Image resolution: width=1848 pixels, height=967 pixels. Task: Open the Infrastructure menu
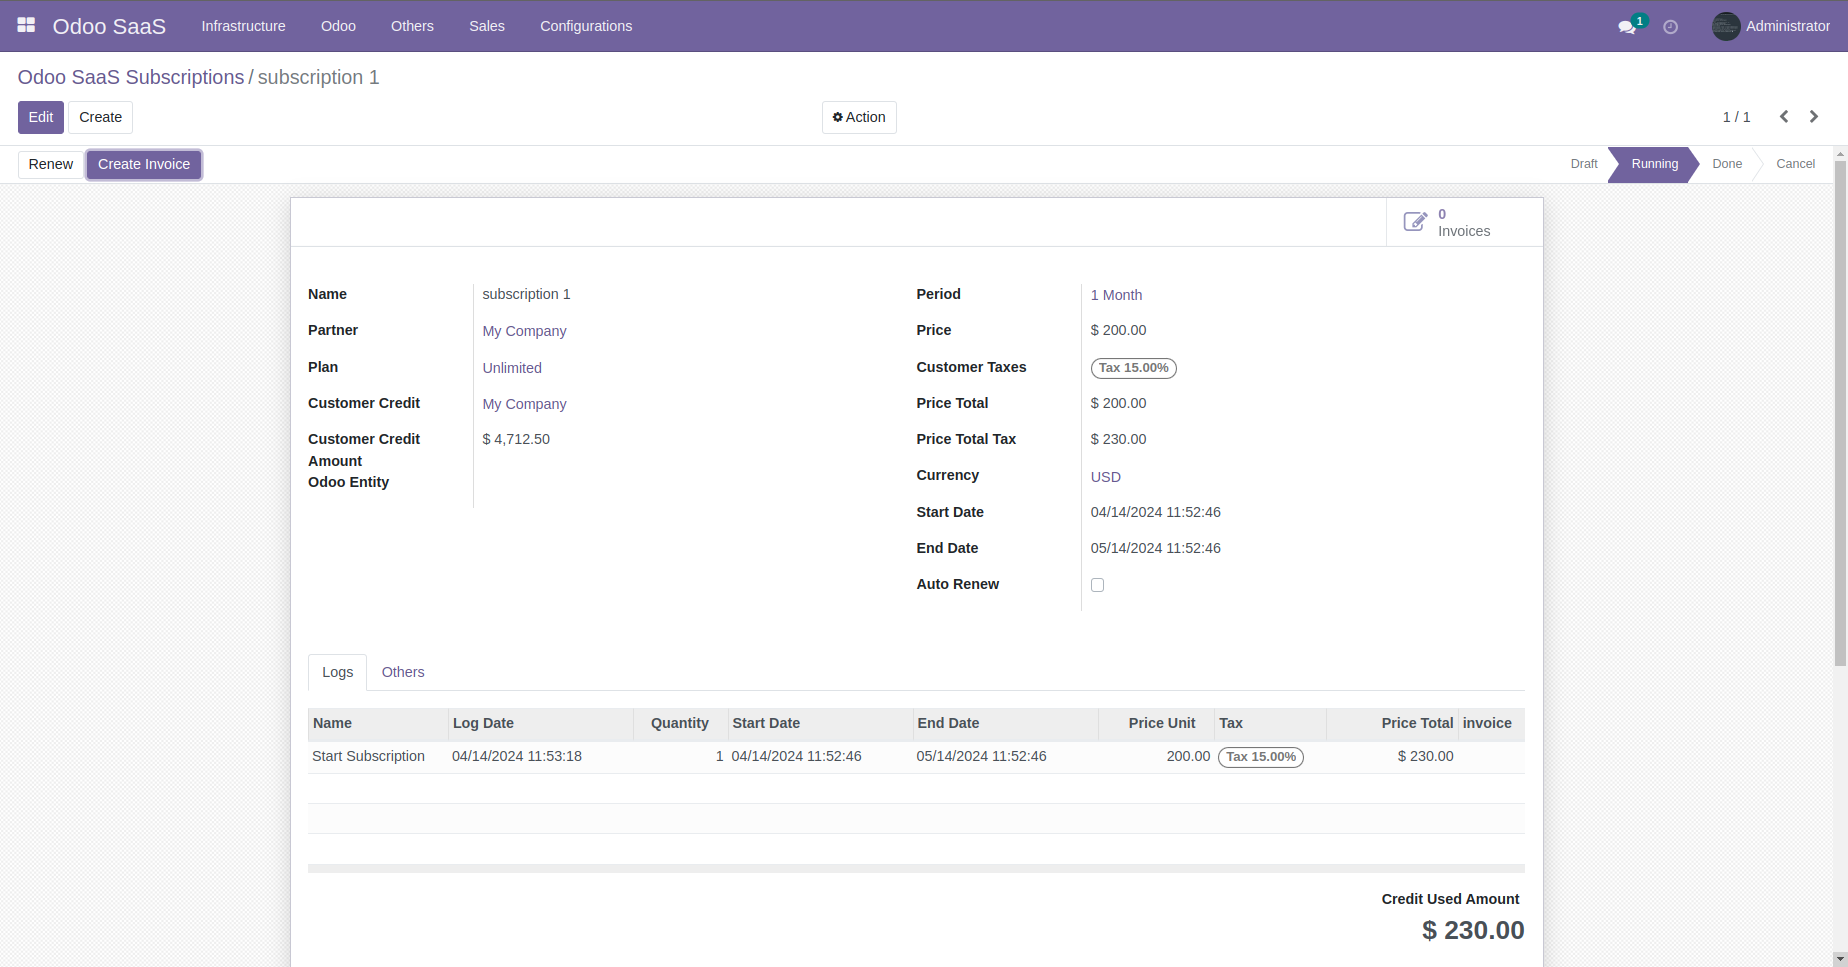[x=243, y=26]
